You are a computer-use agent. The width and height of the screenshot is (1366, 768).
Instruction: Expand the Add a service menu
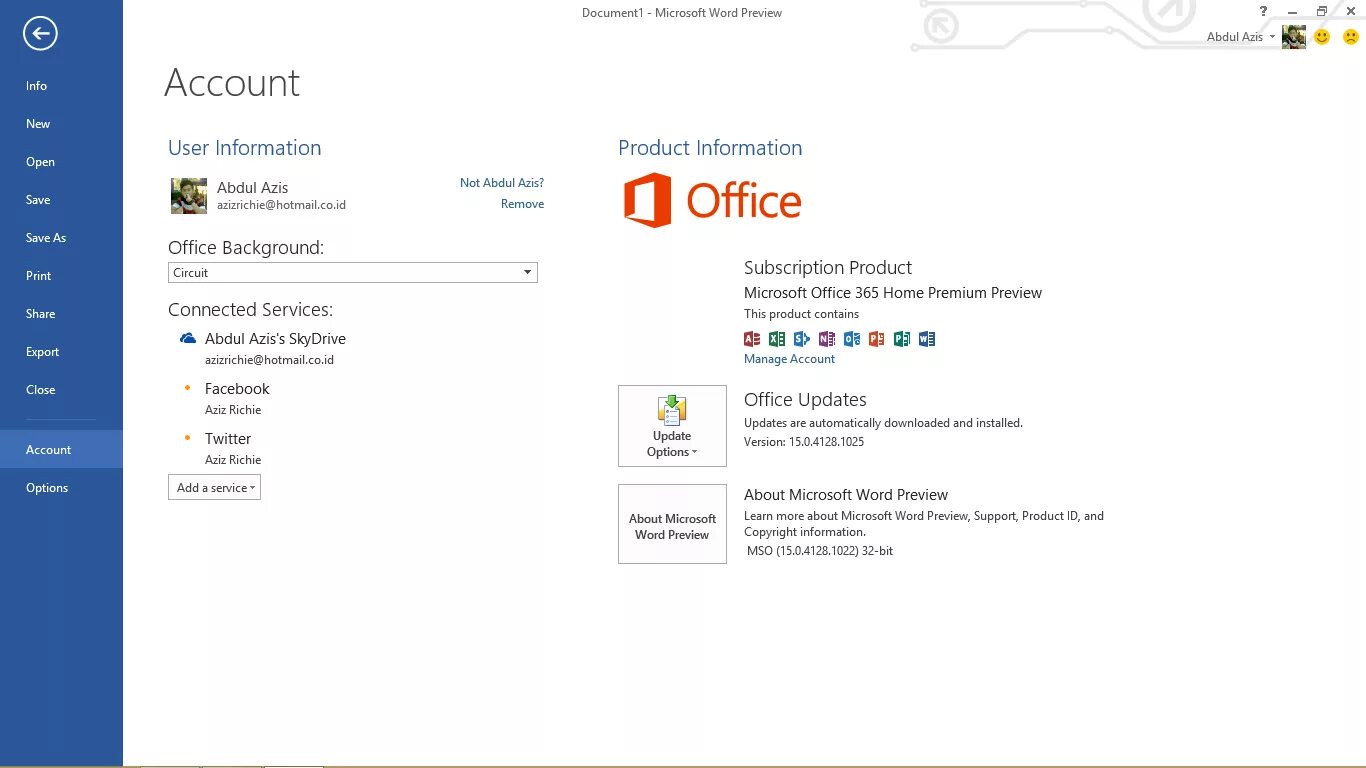(215, 487)
